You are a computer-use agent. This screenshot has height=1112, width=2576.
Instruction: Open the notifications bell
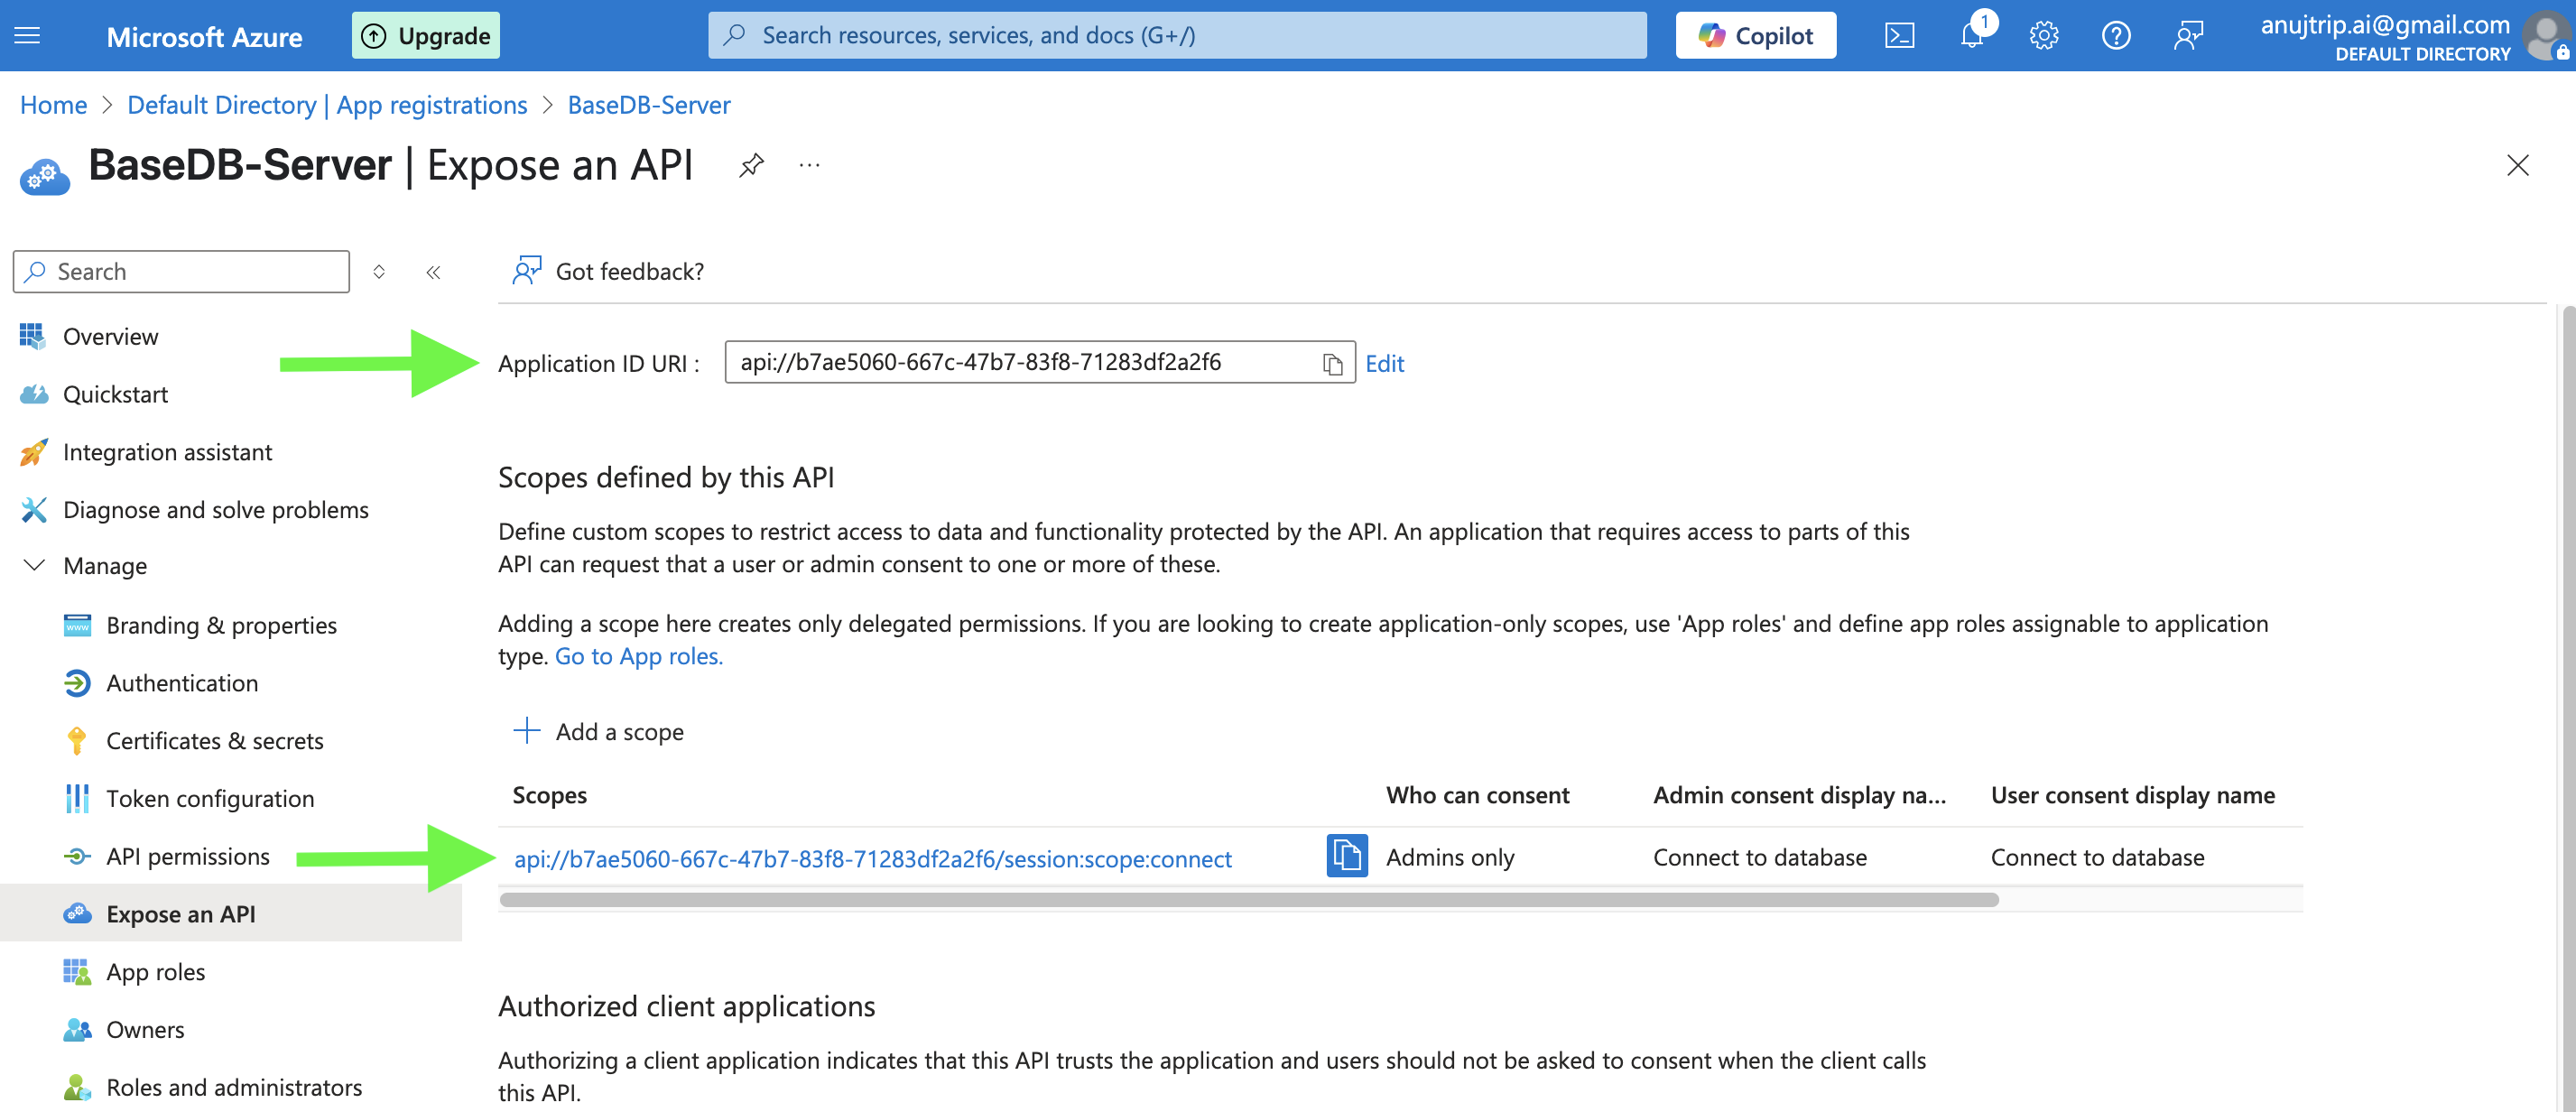1972,36
